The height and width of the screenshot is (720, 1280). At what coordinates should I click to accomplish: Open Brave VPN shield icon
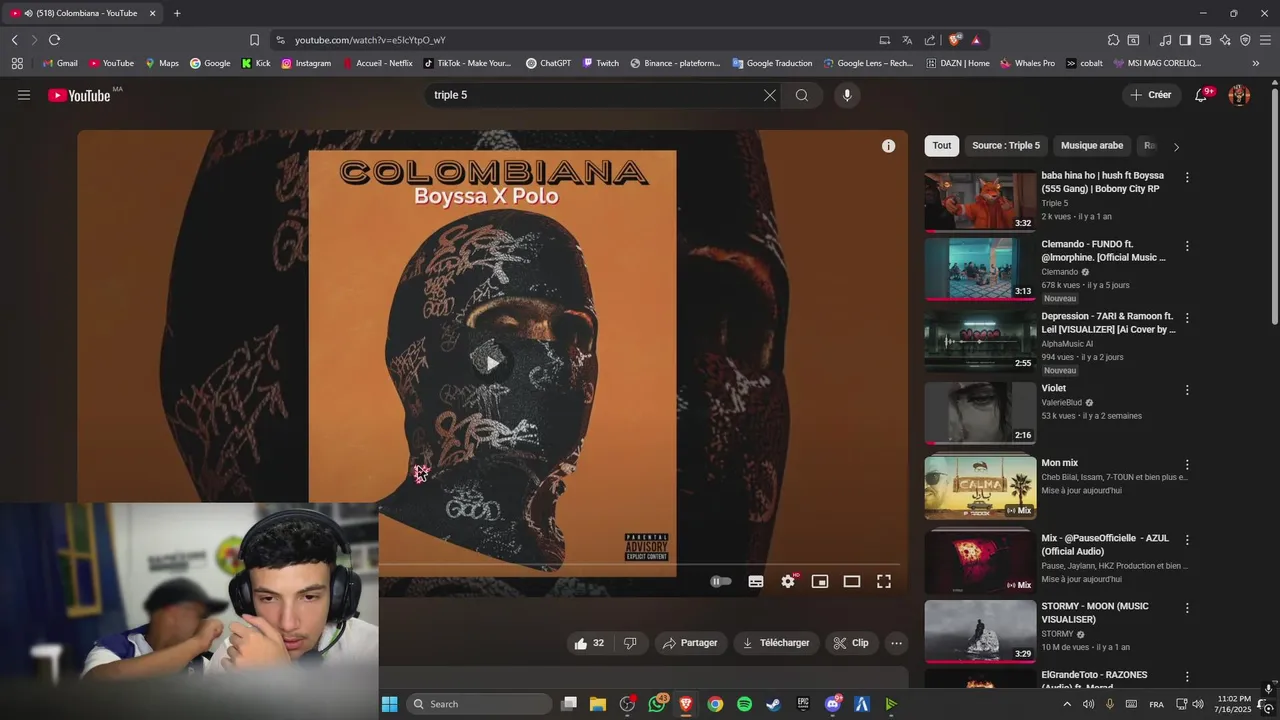(x=1245, y=40)
